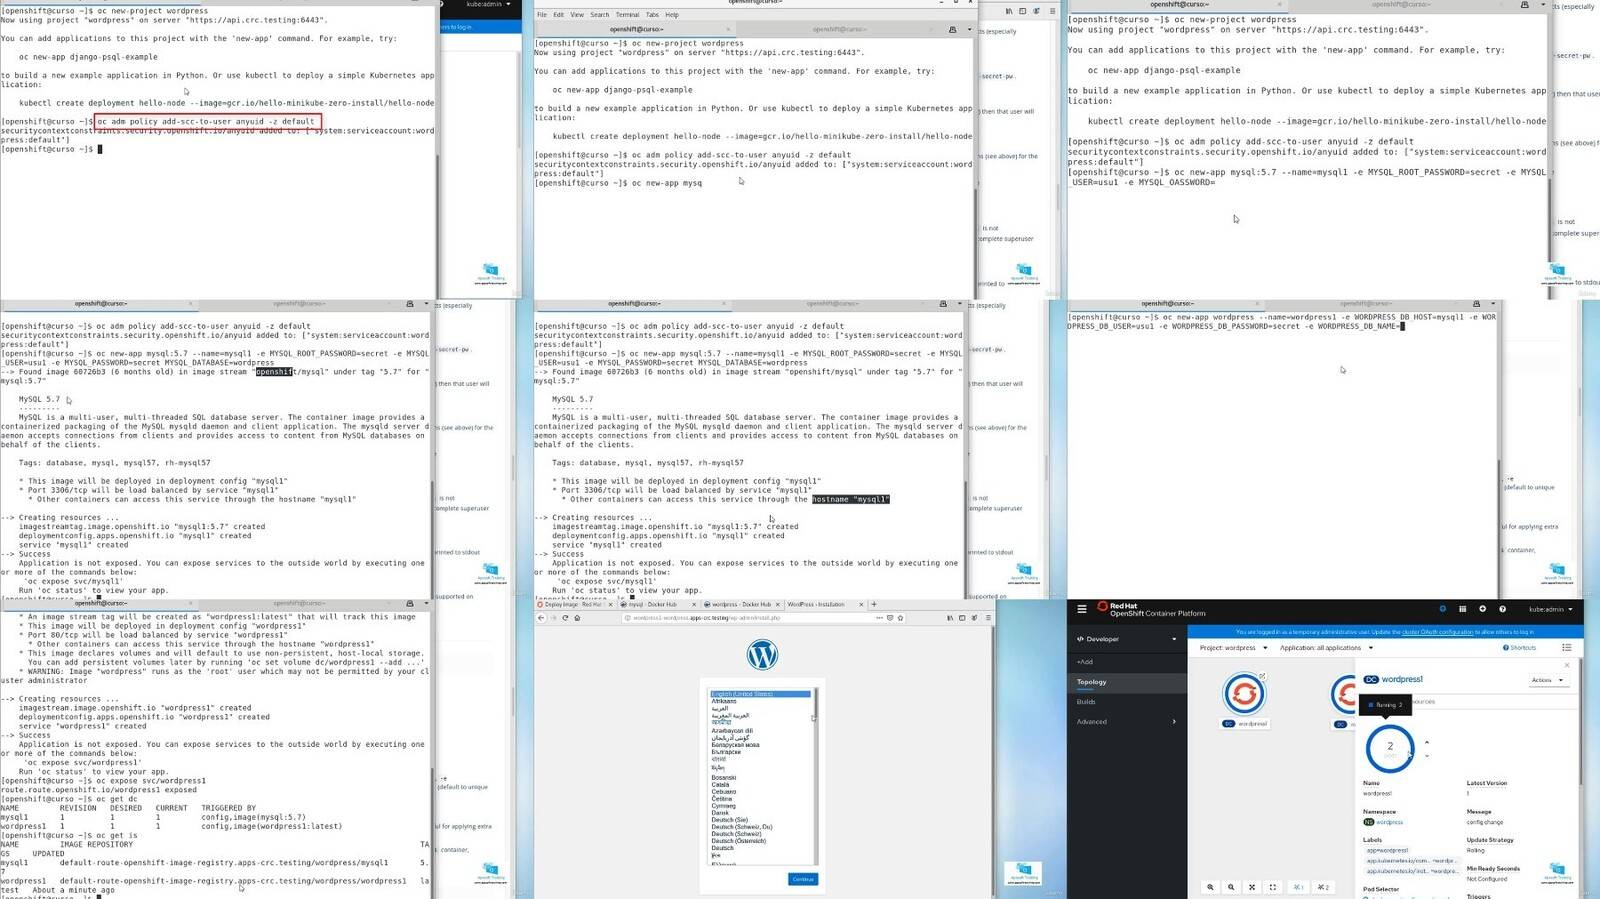1600x899 pixels.
Task: Select topology layout 1 button
Action: point(1298,887)
